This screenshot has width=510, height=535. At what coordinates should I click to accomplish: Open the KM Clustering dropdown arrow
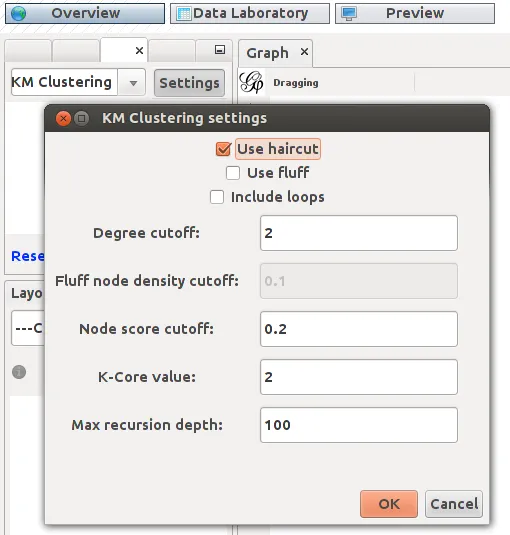133,83
